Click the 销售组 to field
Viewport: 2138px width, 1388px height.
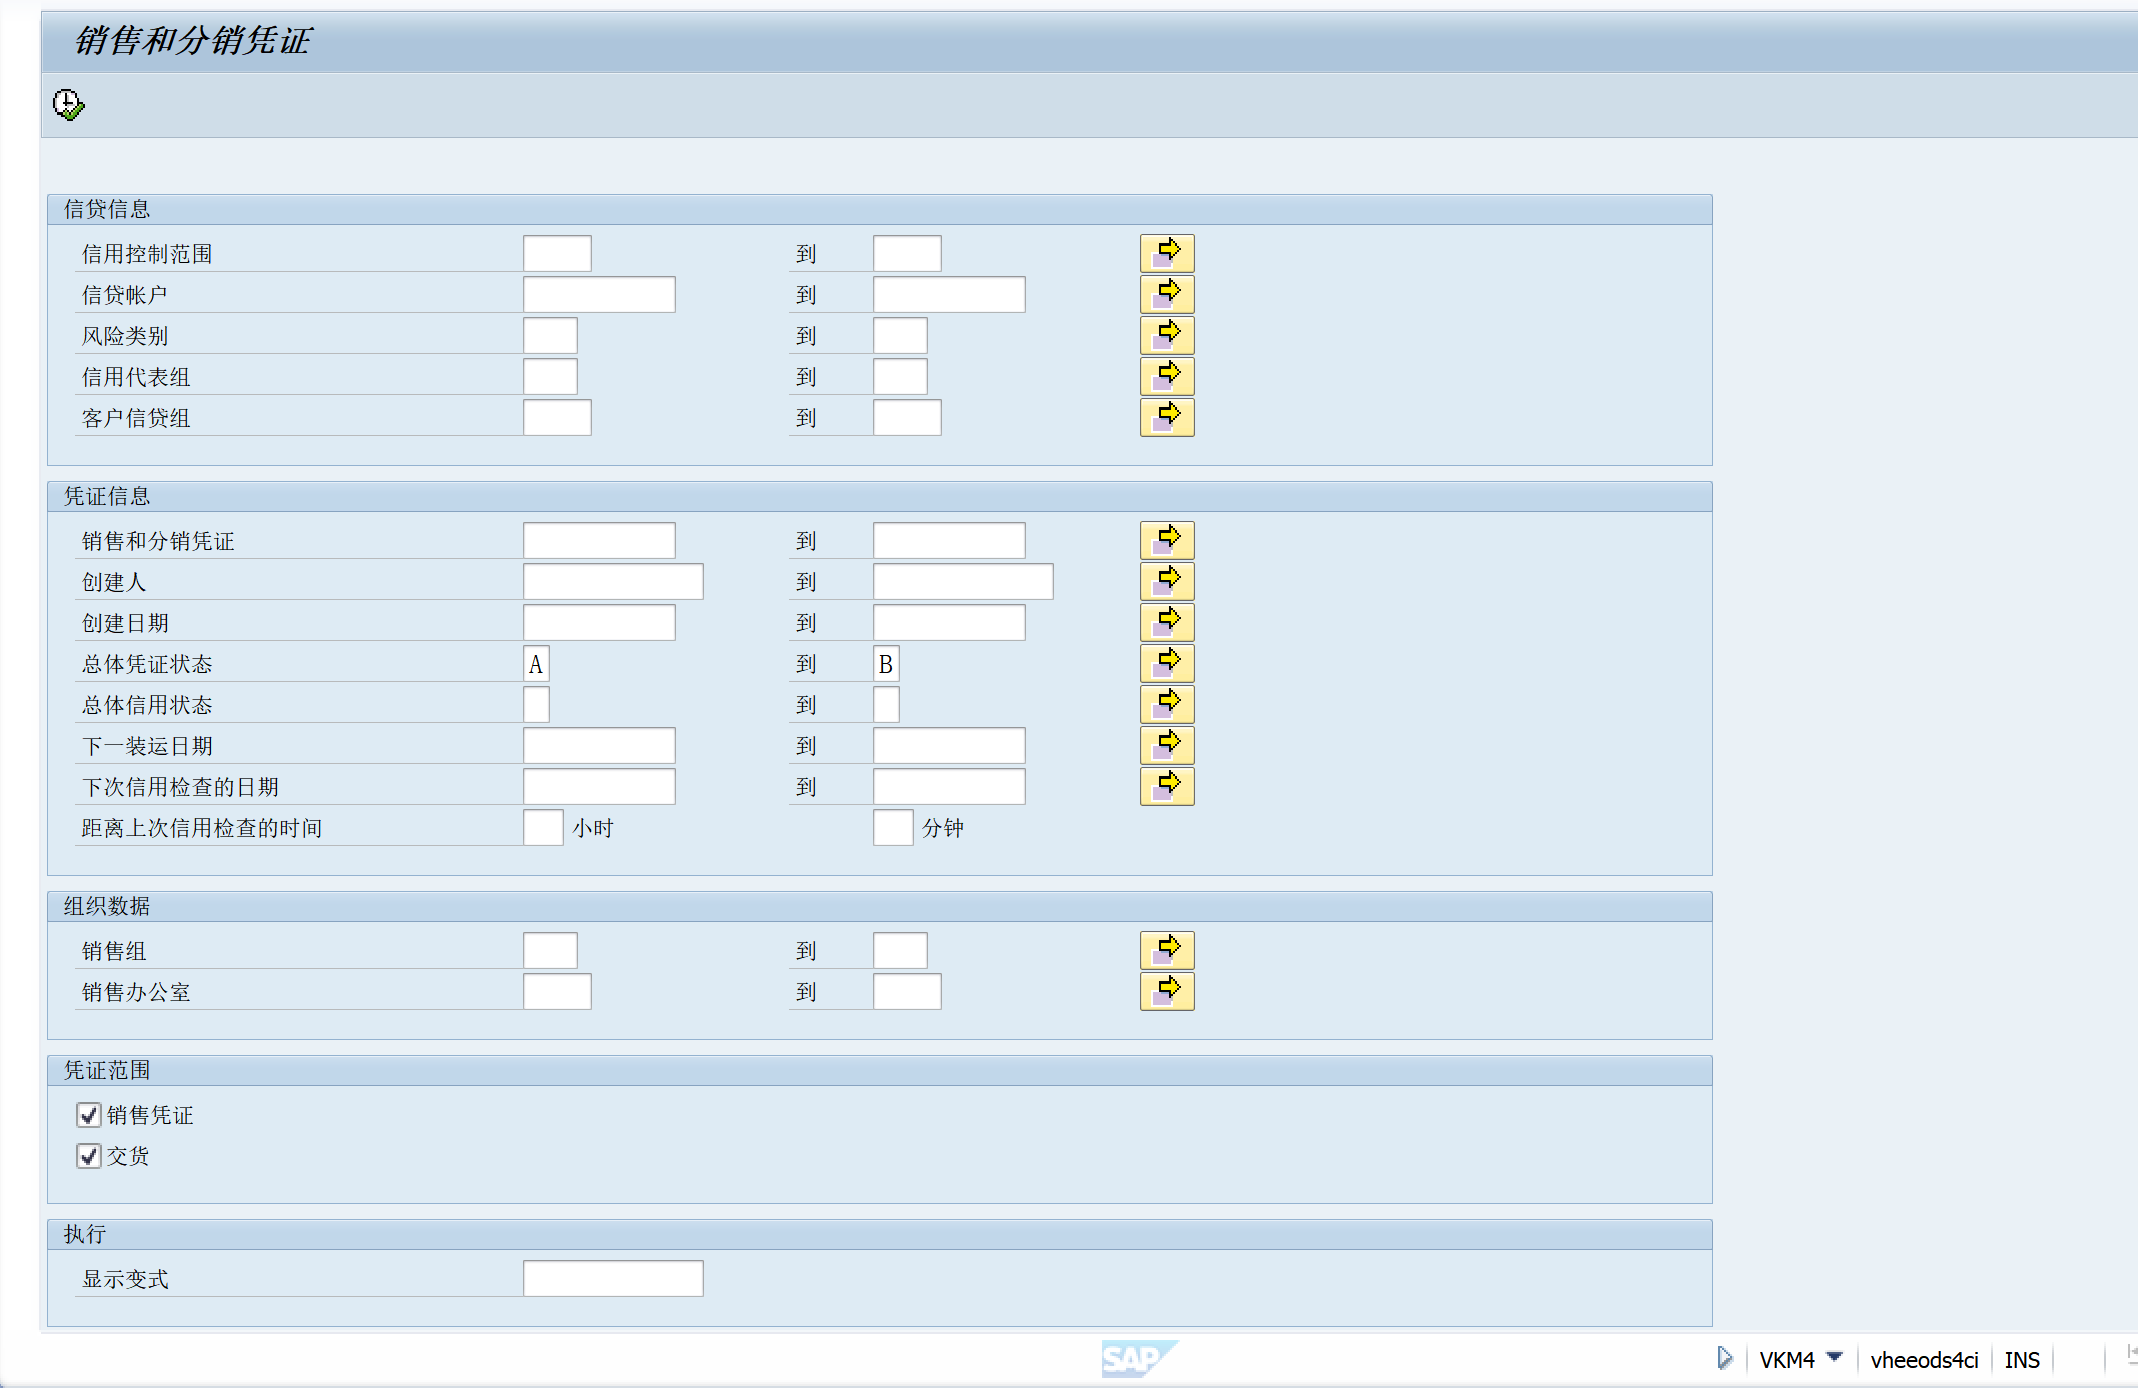coord(900,950)
